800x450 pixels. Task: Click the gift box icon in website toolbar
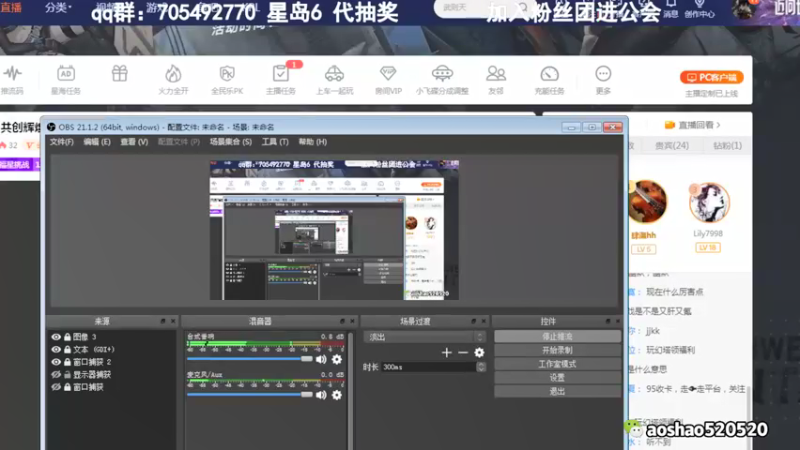click(x=119, y=74)
